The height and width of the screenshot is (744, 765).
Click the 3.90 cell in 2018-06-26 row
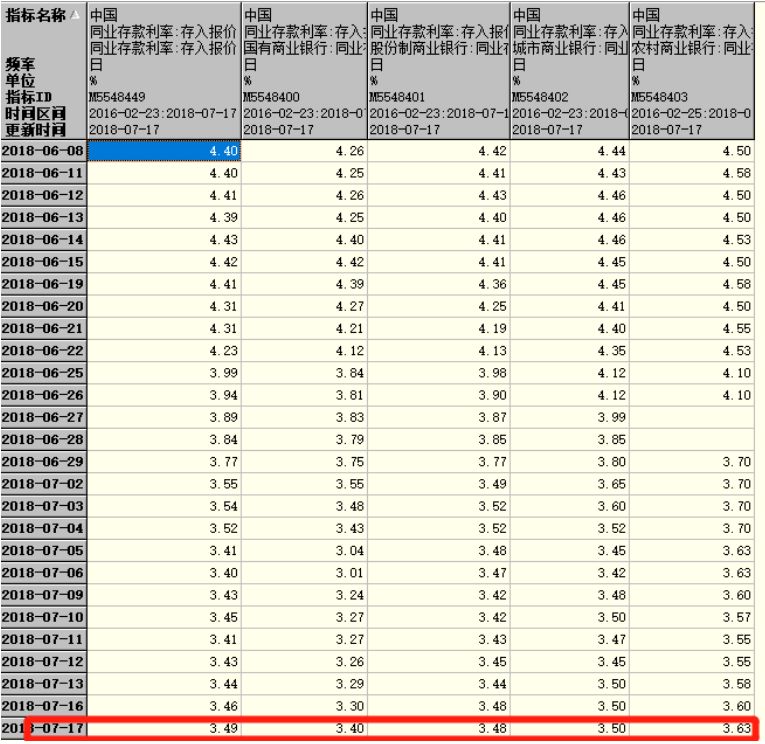pyautogui.click(x=439, y=395)
